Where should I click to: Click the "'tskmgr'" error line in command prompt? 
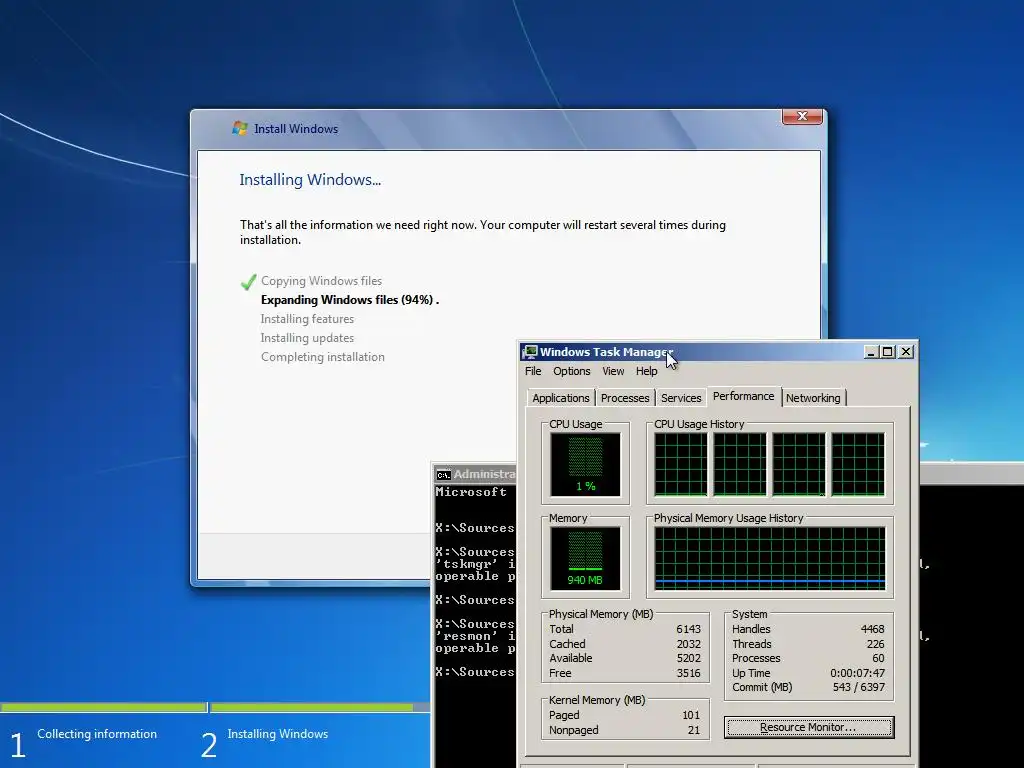click(475, 564)
